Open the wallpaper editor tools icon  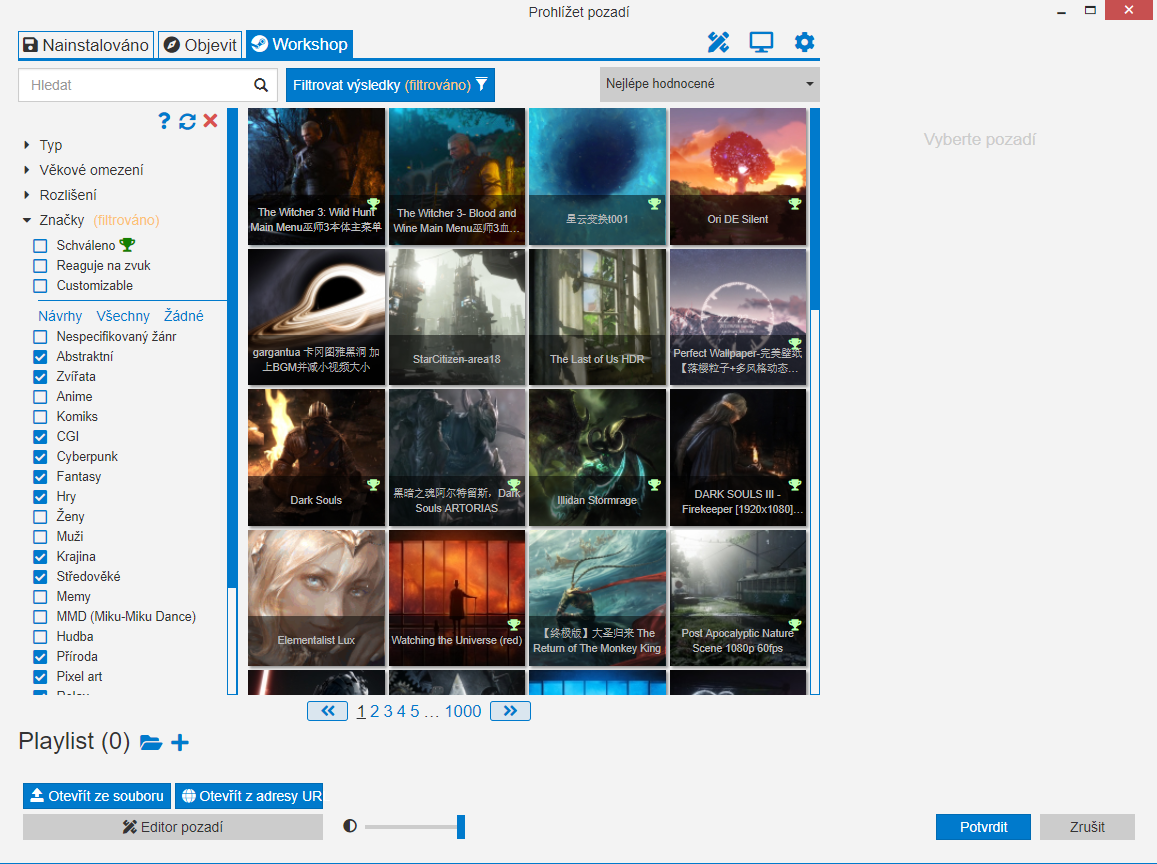(718, 42)
